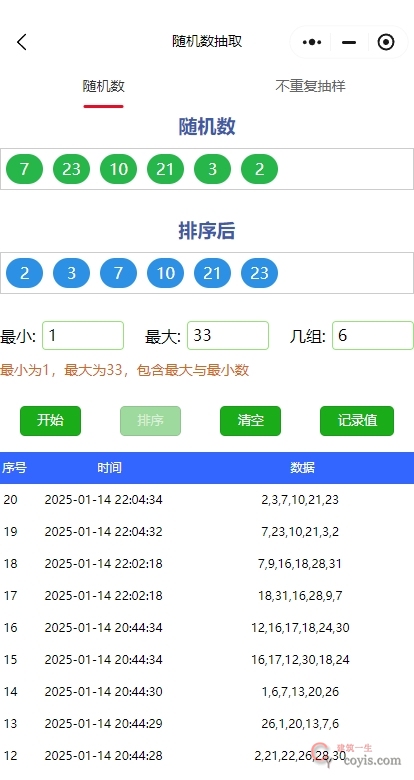The width and height of the screenshot is (414, 780).
Task: Go back using the left arrow icon
Action: point(21,42)
